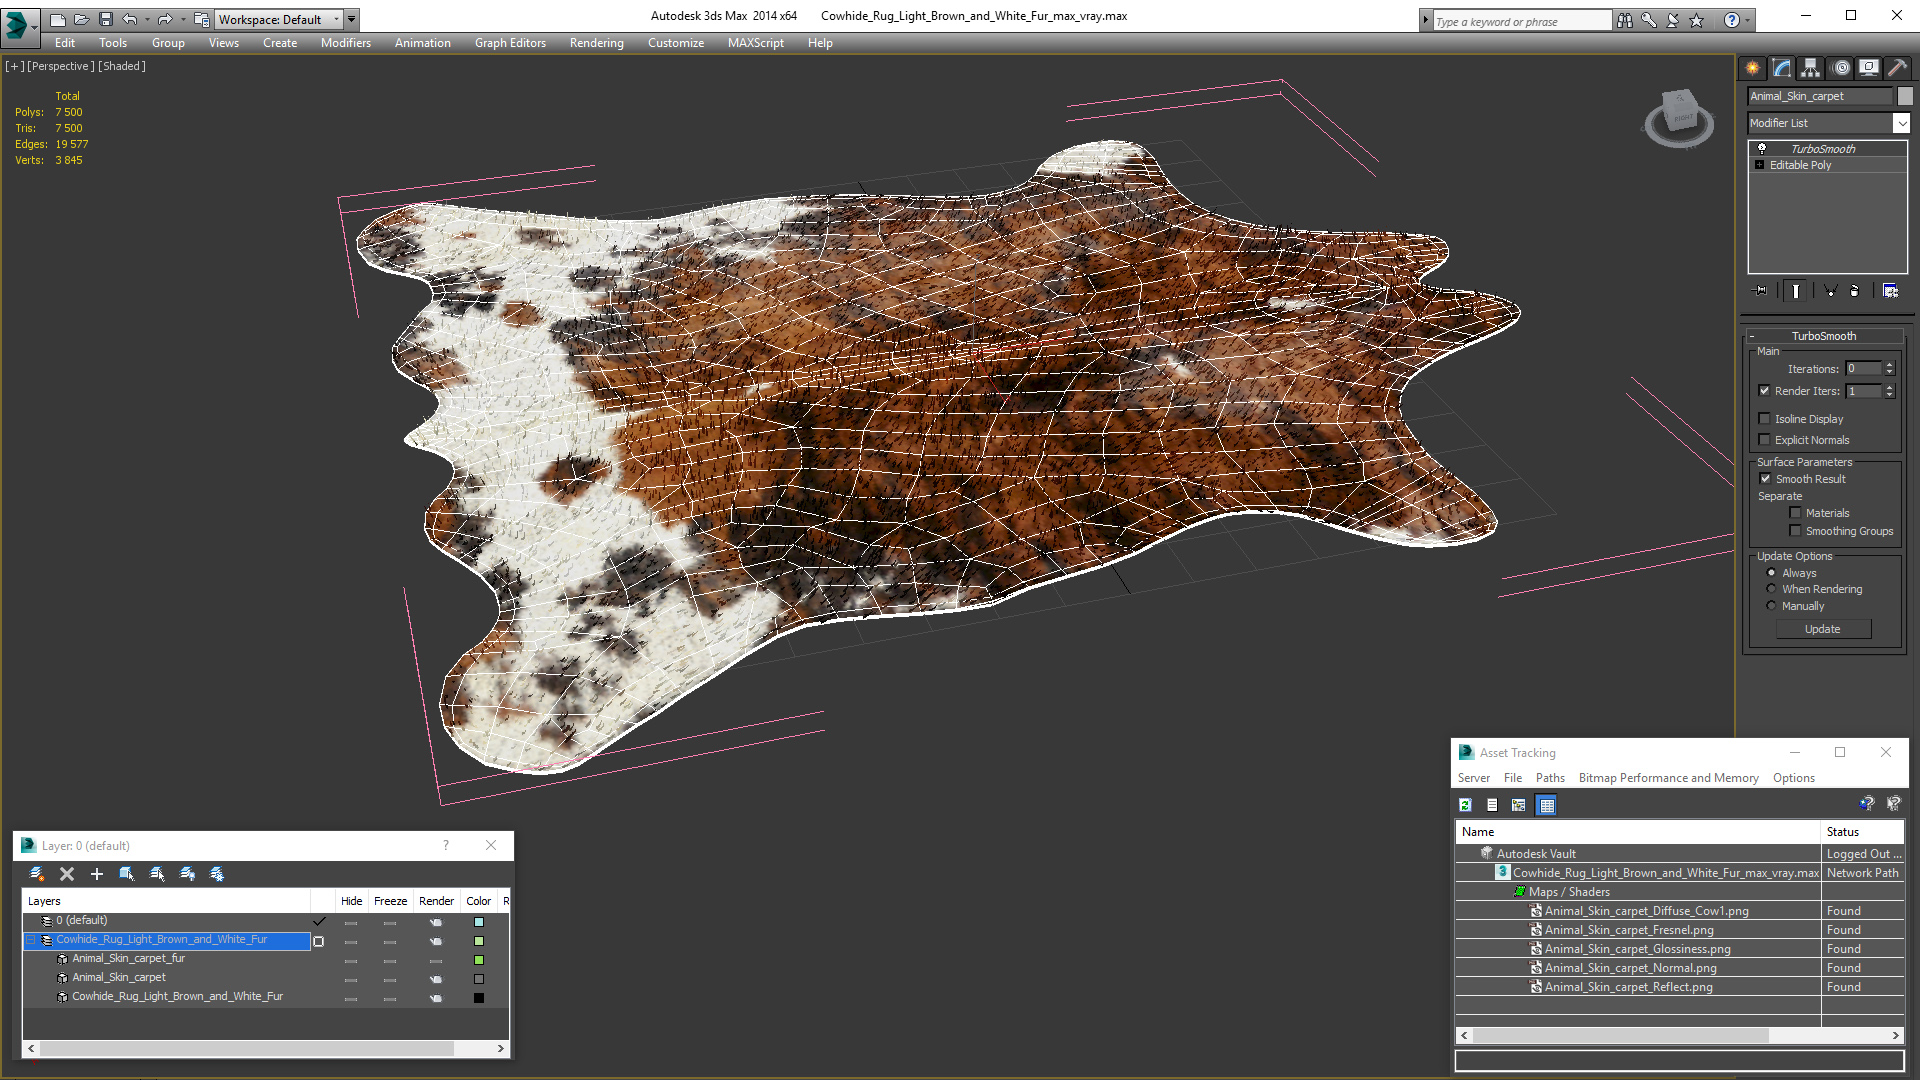Enable Isoline Display checkbox
The width and height of the screenshot is (1920, 1080).
[x=1765, y=419]
